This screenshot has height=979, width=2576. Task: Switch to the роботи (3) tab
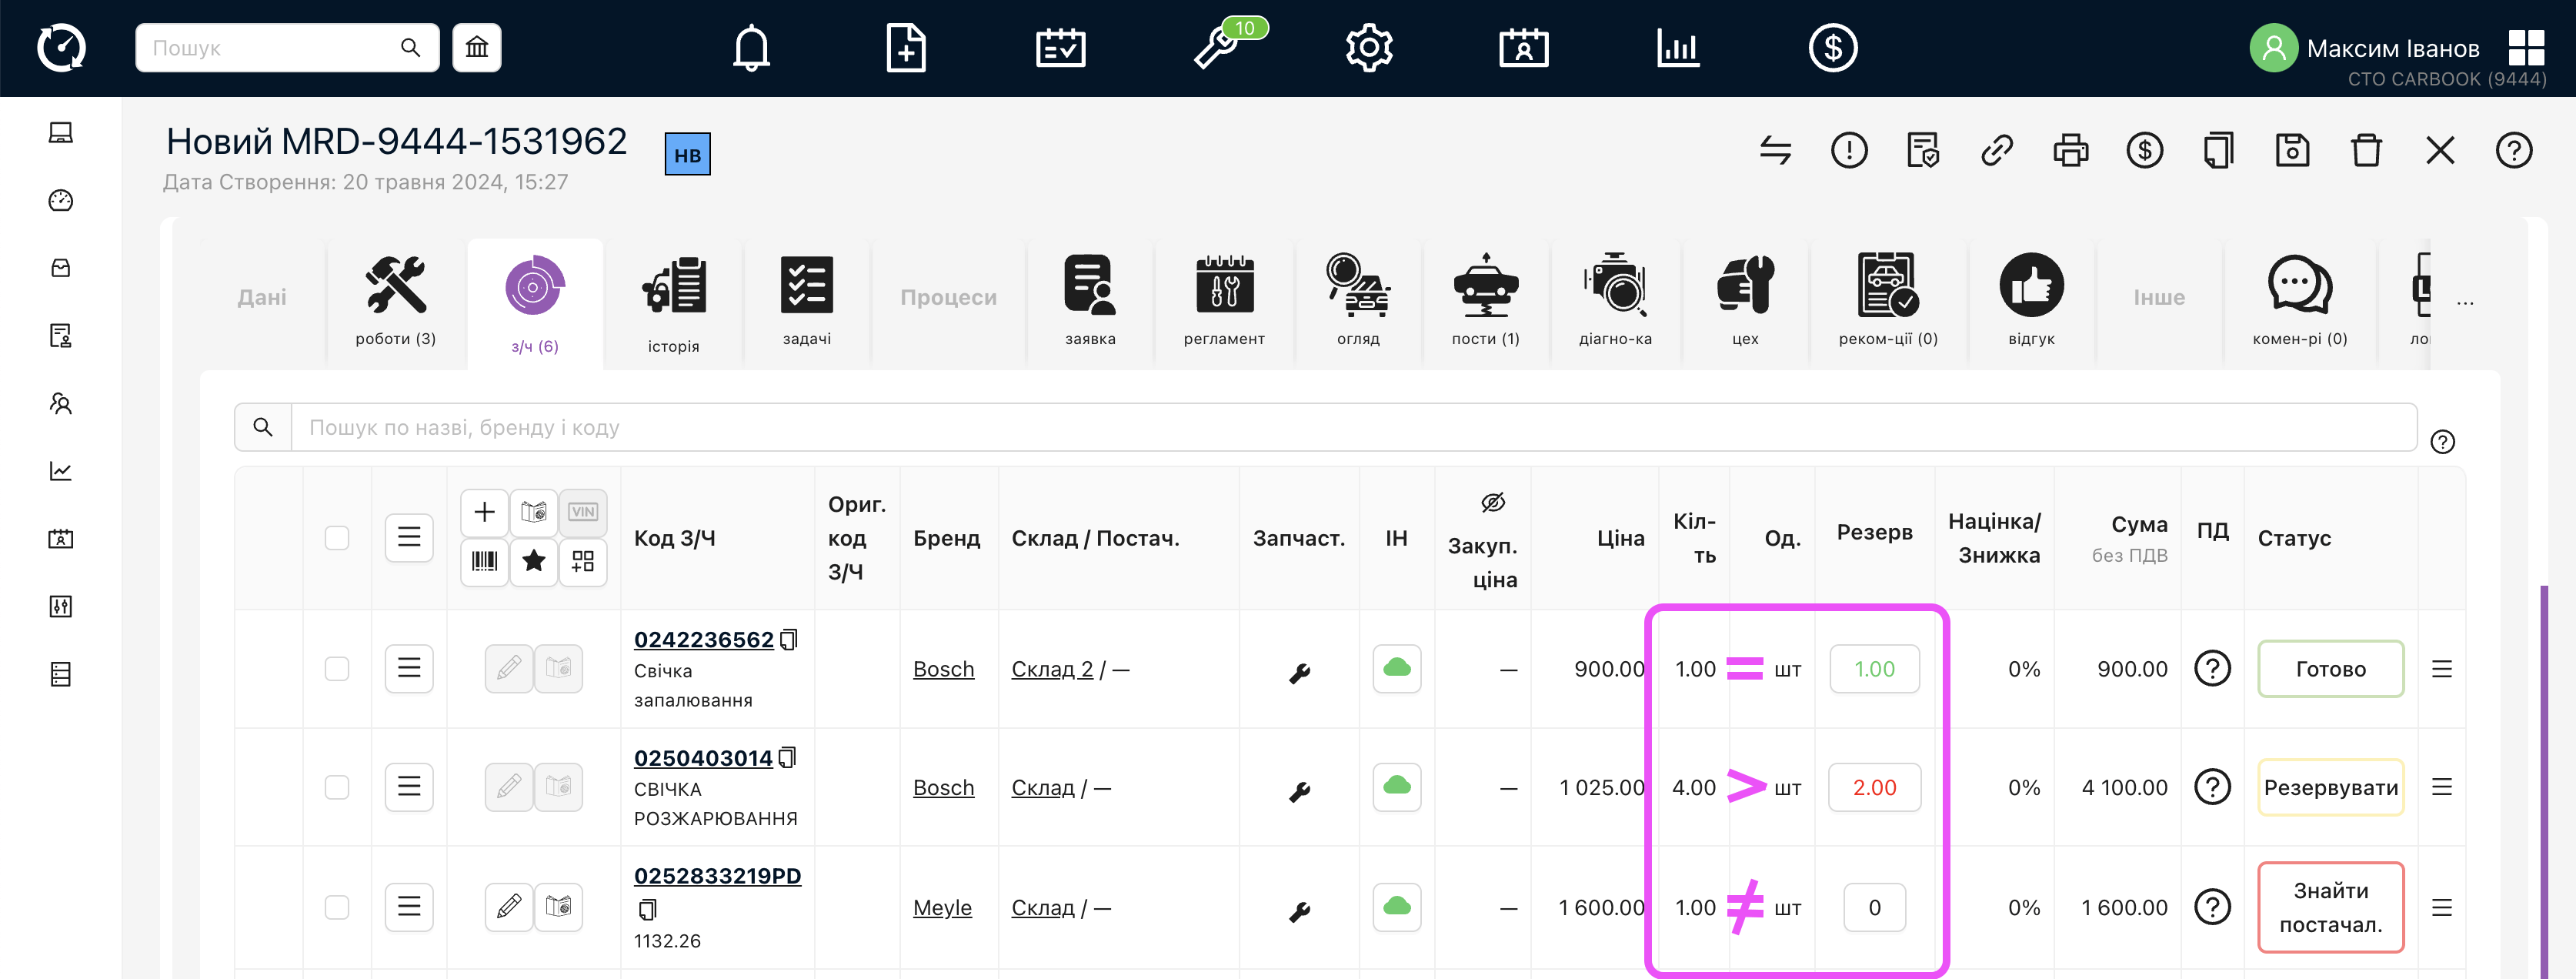pyautogui.click(x=396, y=300)
